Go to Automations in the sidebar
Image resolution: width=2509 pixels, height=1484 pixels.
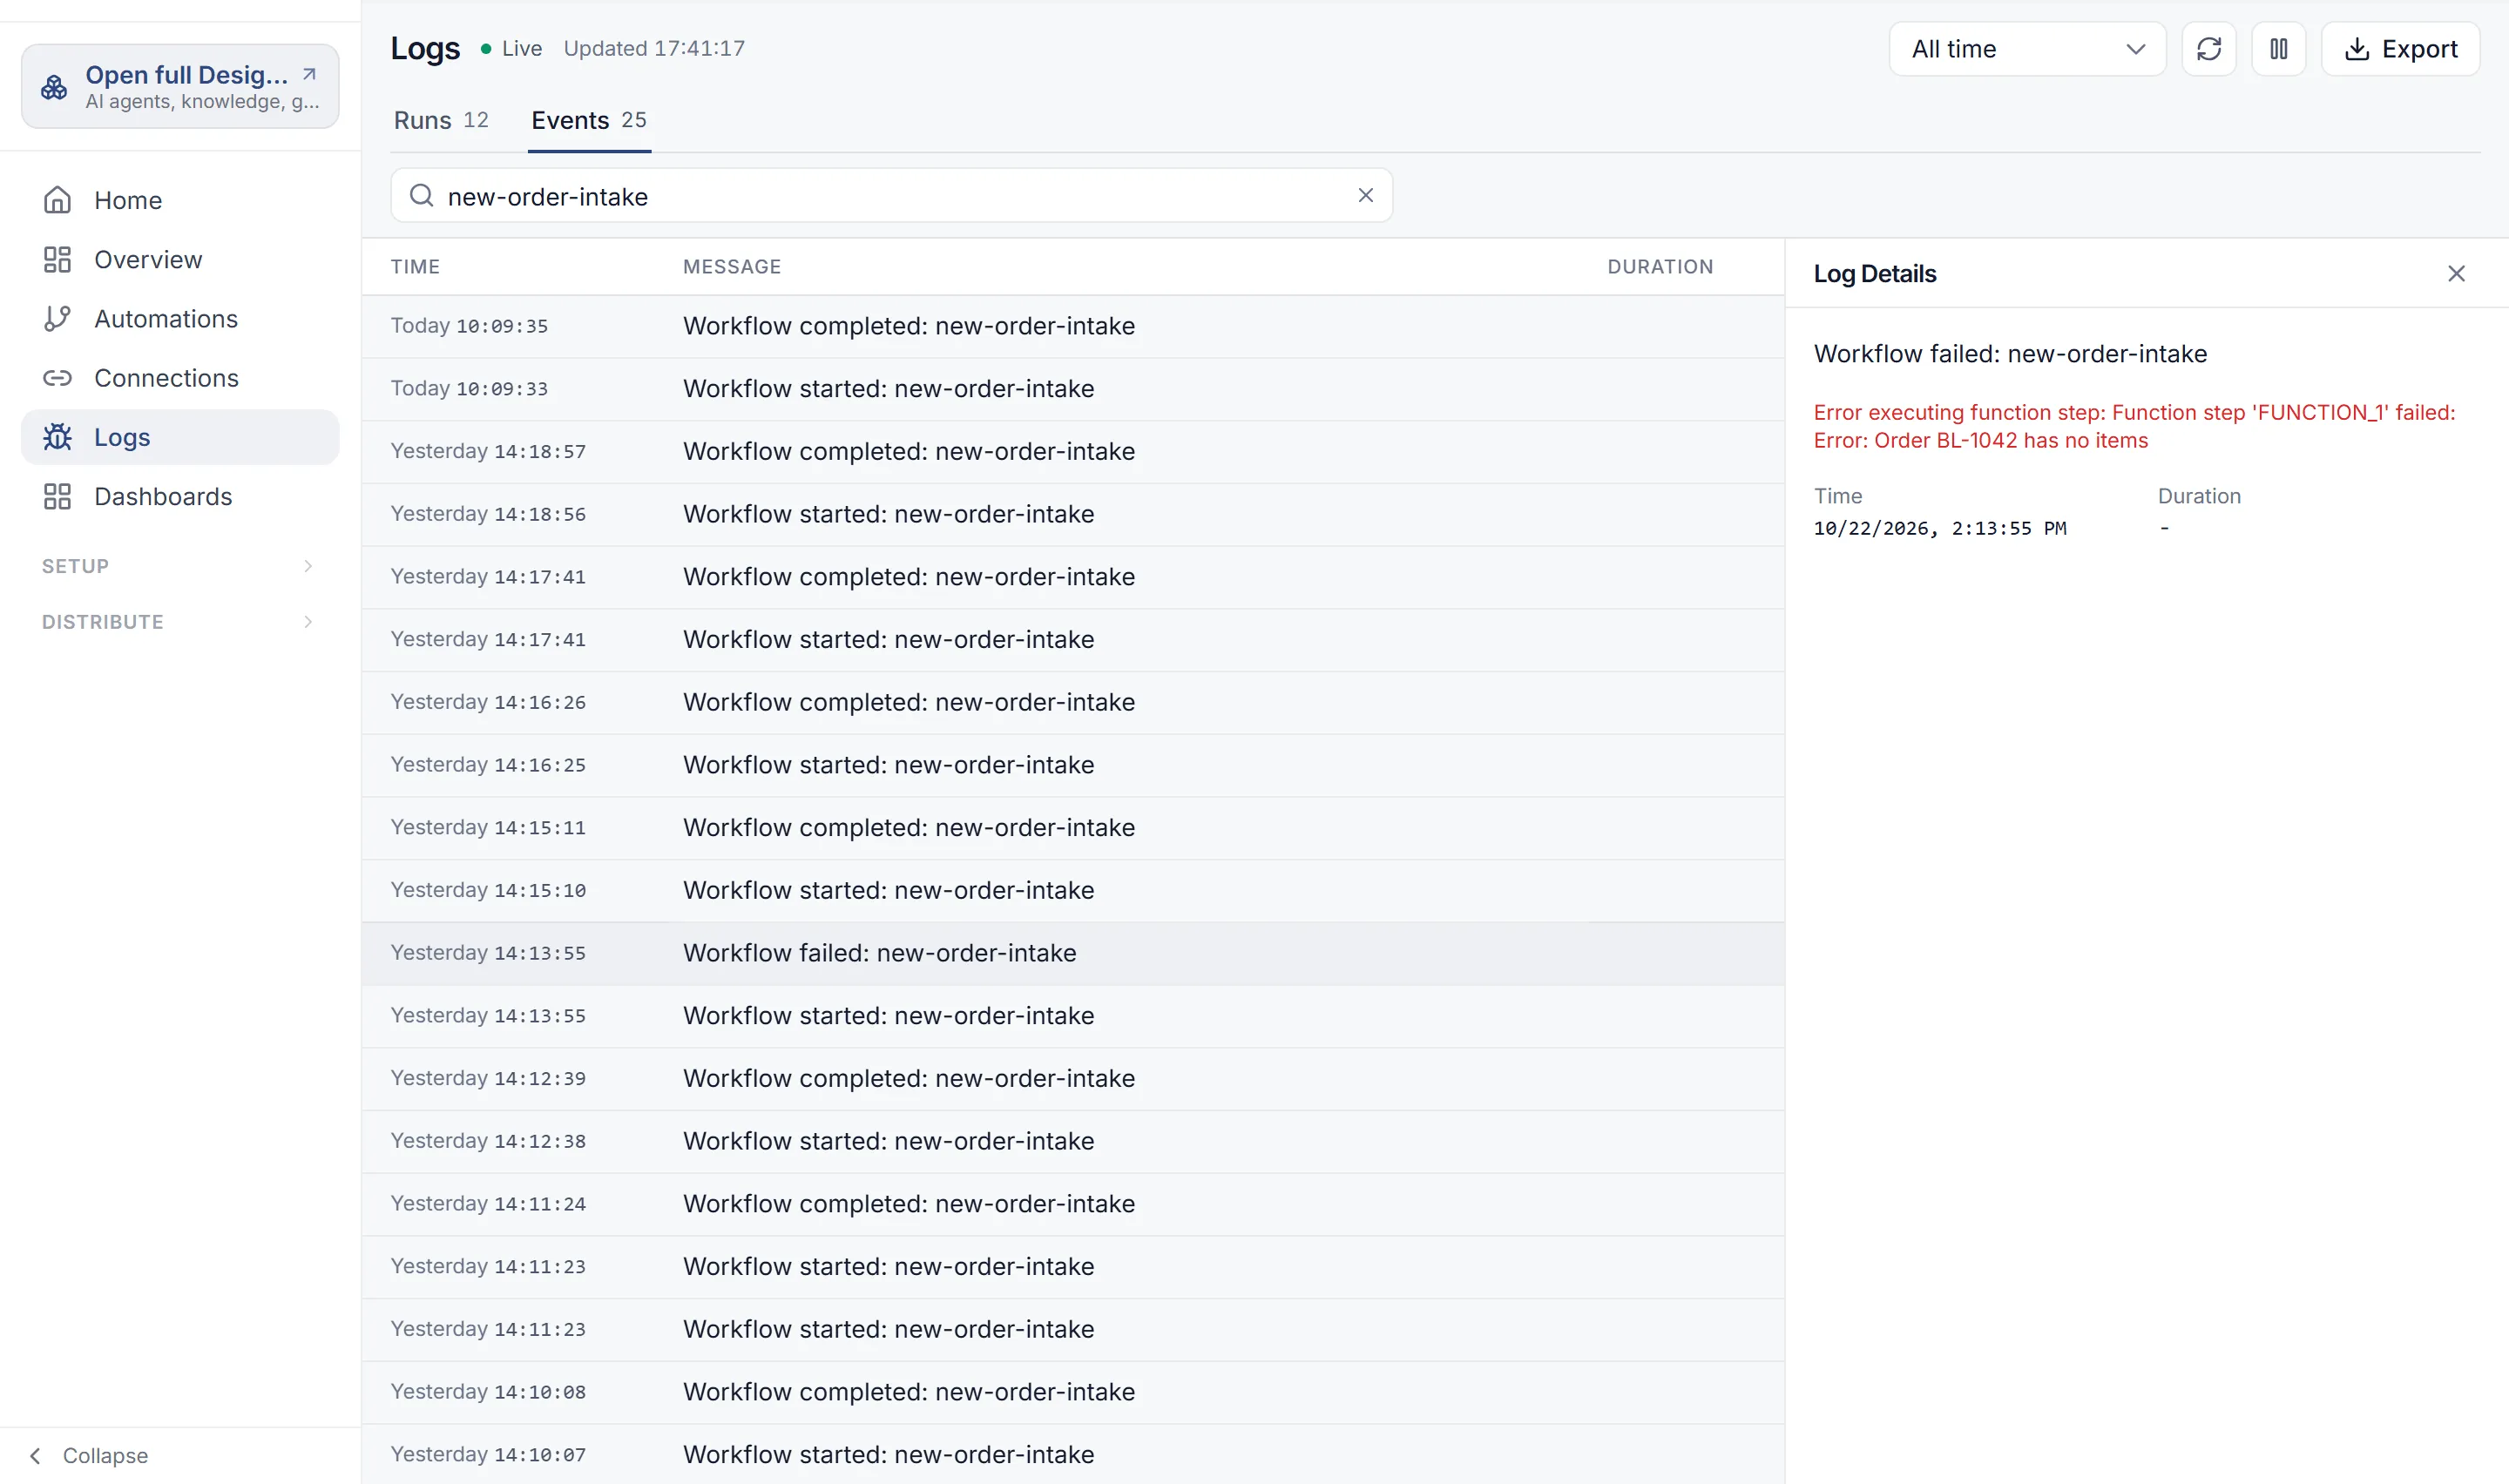(x=180, y=318)
